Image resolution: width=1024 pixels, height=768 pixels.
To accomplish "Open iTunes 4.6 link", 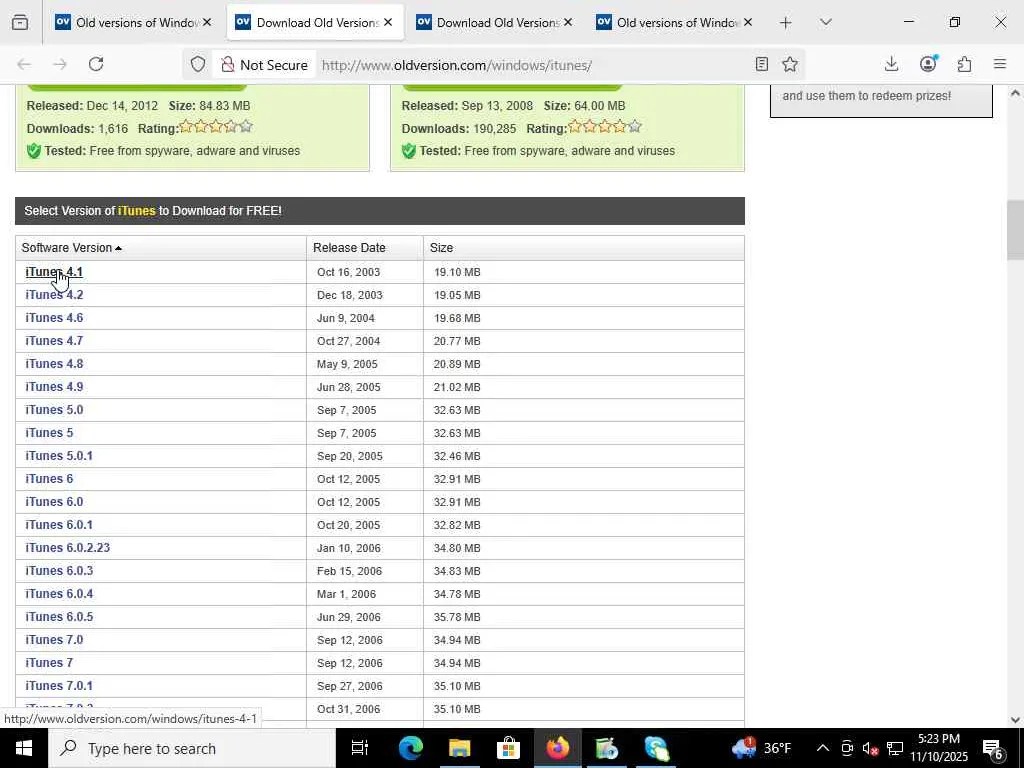I will coord(54,317).
